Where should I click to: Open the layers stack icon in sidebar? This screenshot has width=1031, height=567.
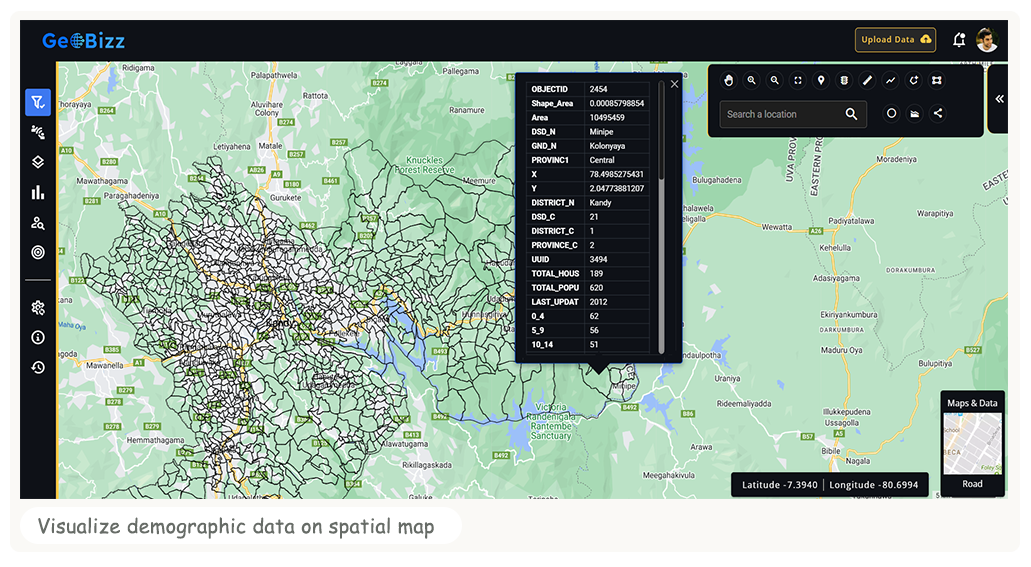(38, 162)
